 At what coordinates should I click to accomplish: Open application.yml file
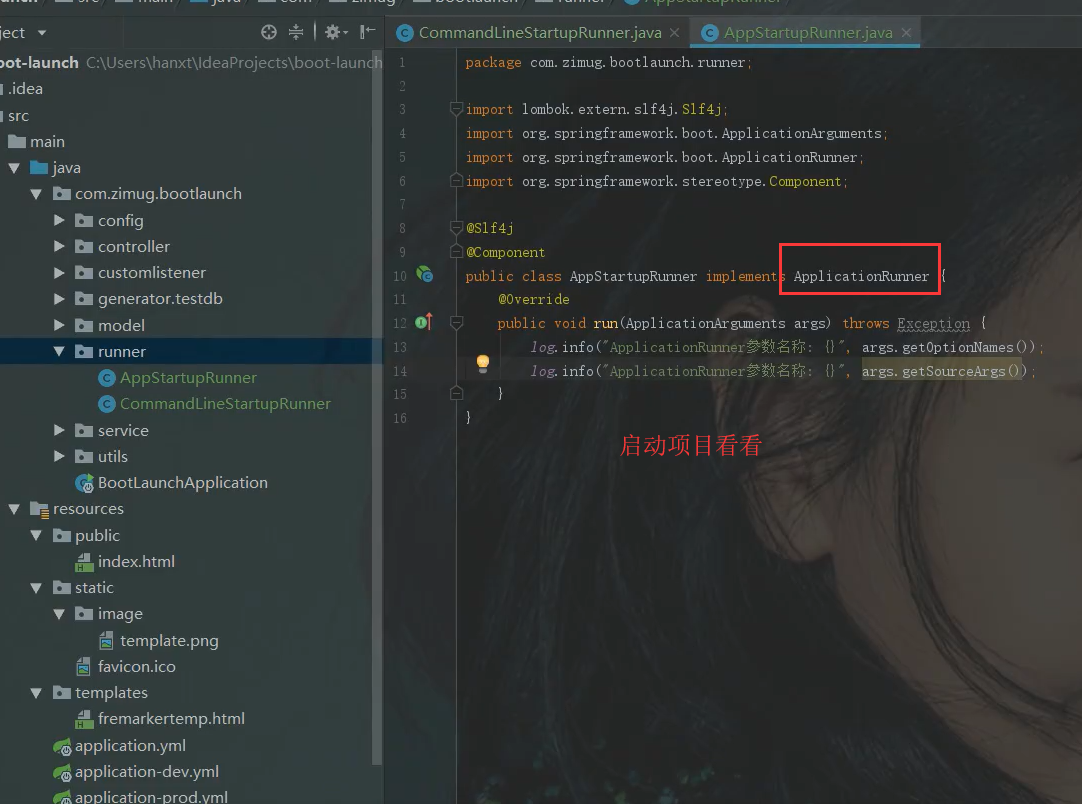(x=130, y=745)
